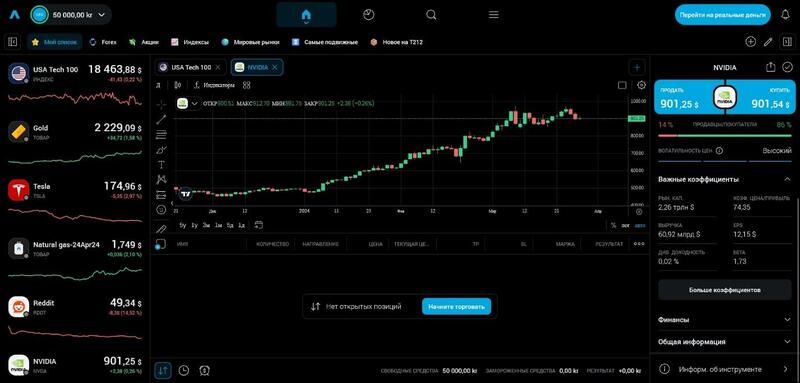
Task: Open the home tab icon
Action: point(306,15)
